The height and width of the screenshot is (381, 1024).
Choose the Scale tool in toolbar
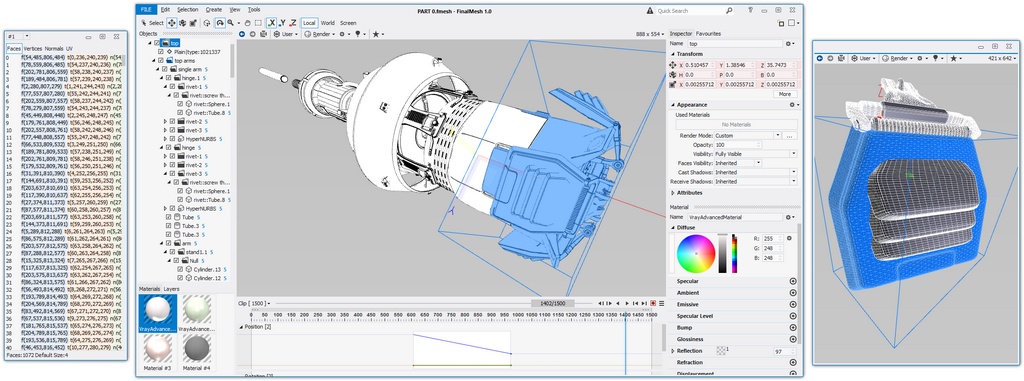[194, 23]
